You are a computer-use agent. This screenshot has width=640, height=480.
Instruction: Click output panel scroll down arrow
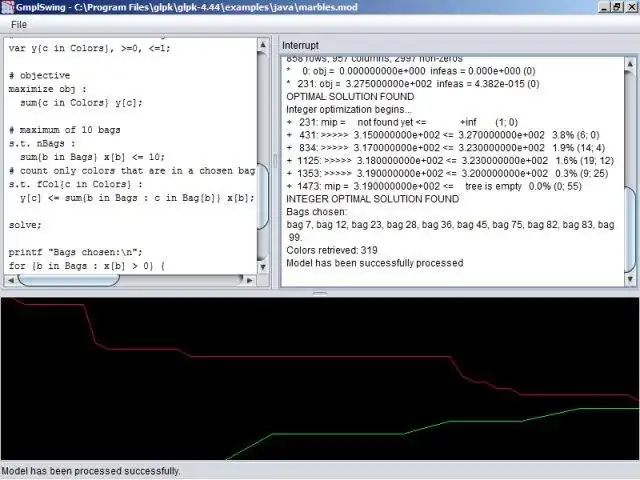pyautogui.click(x=630, y=279)
